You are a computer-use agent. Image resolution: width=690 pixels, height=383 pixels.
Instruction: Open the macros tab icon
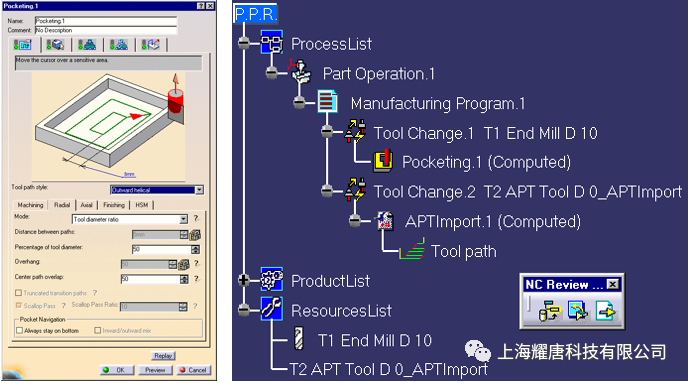point(150,44)
